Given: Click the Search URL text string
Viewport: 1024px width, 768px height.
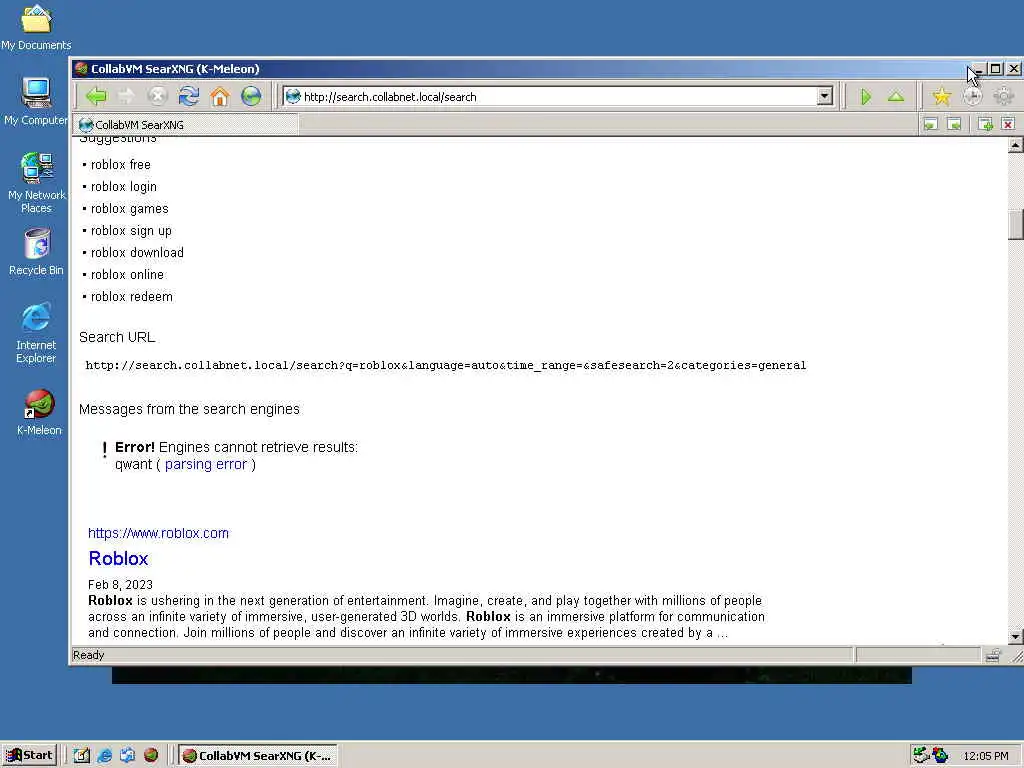Looking at the screenshot, I should [x=446, y=365].
